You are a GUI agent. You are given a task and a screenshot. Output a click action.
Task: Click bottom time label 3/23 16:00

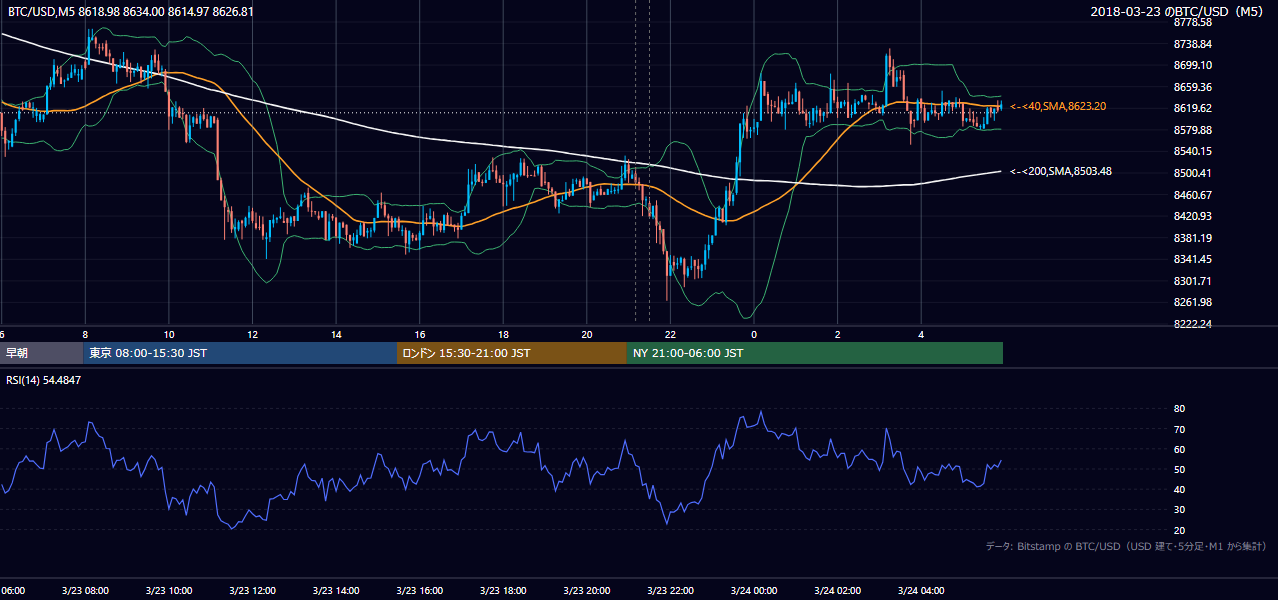[x=419, y=590]
